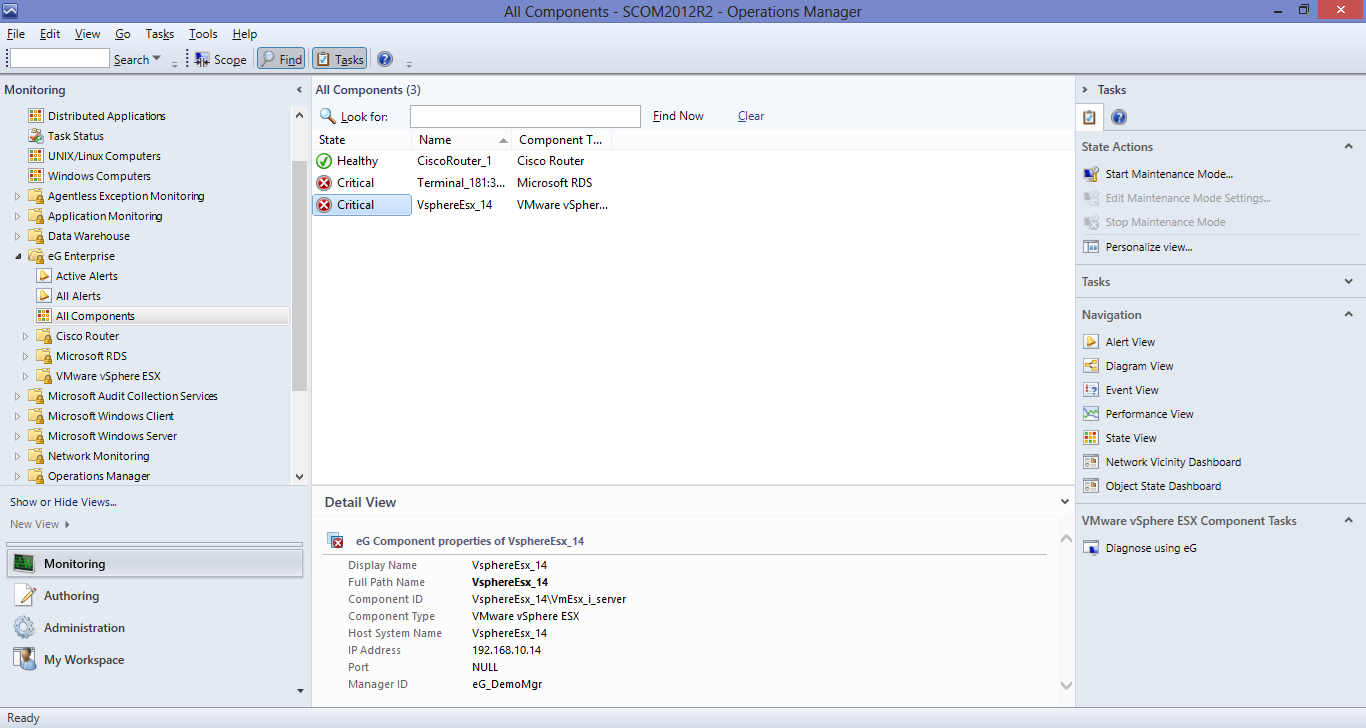Open the Go menu
Screen dimensions: 1366x728
(x=123, y=34)
